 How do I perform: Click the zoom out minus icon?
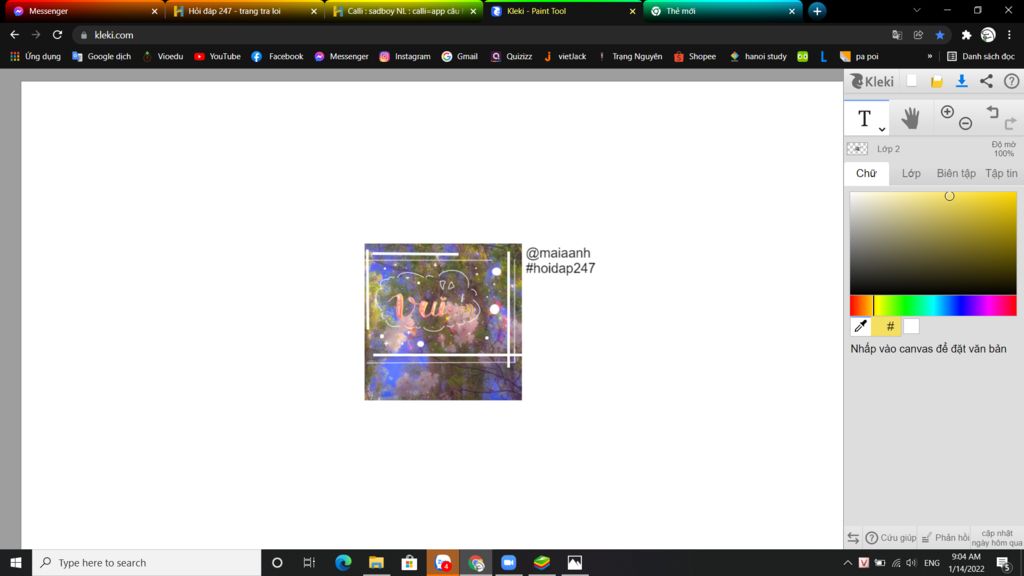coord(965,123)
